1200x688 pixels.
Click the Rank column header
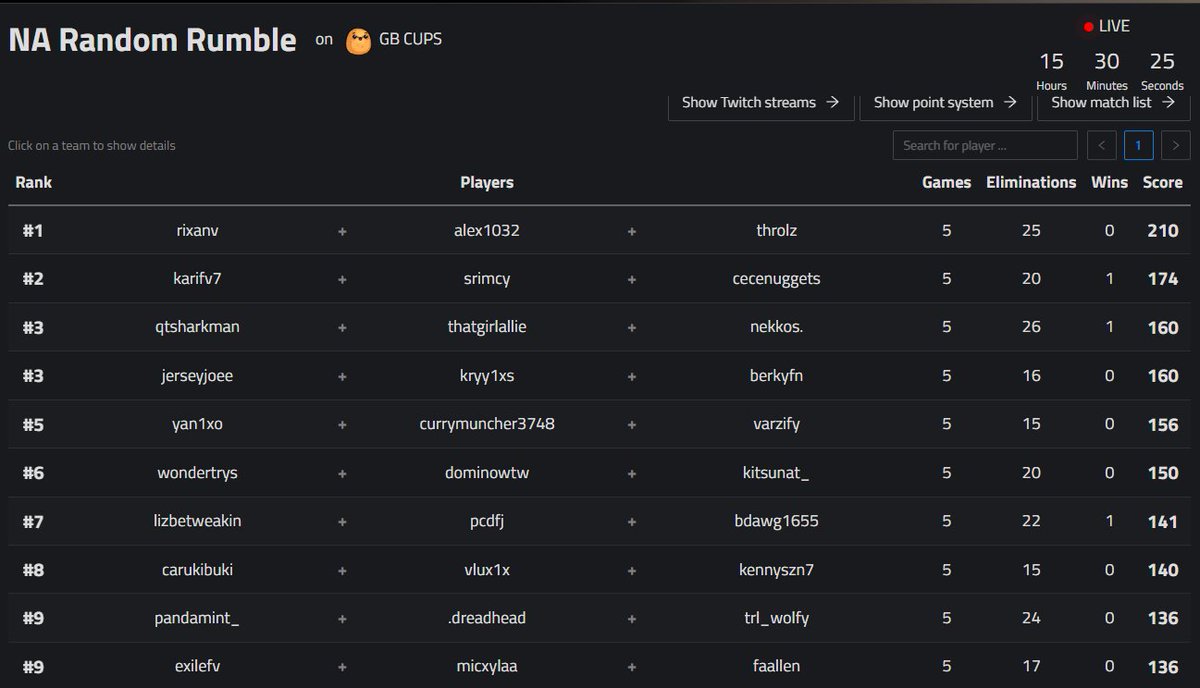(34, 182)
